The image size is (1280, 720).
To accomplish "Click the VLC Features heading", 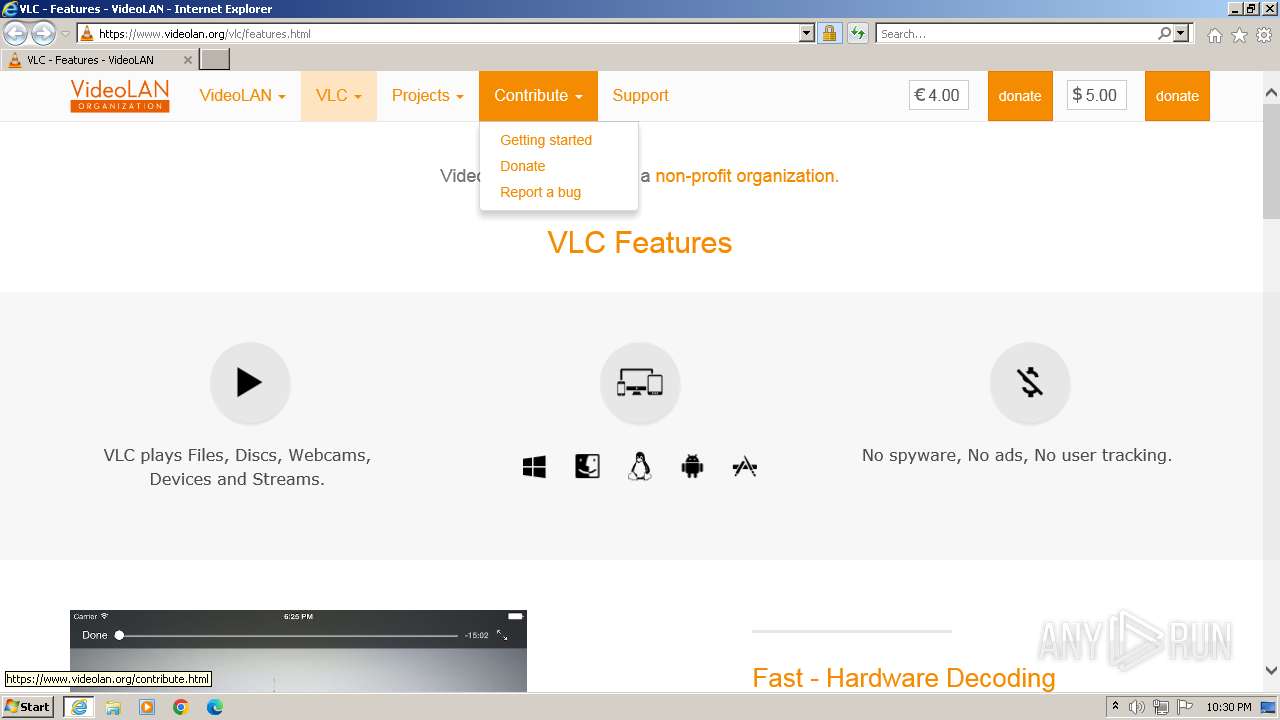I will tap(640, 243).
